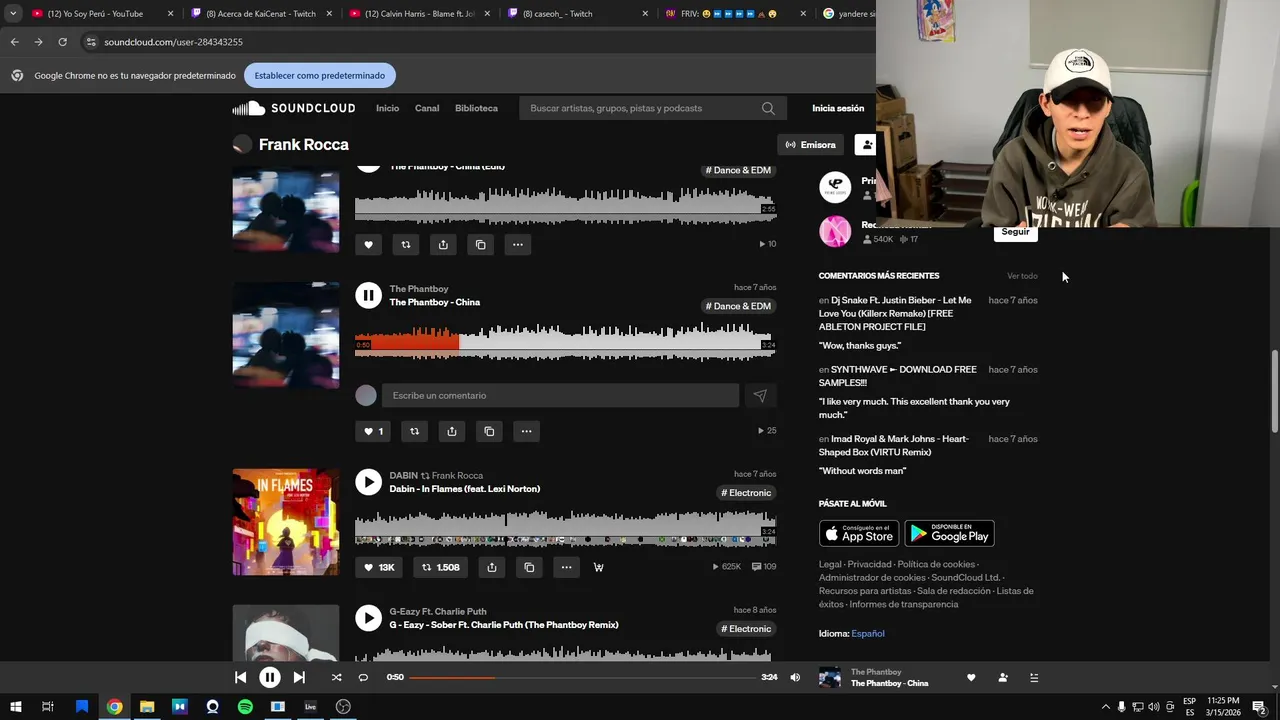Pause The Phantboy - China track
The height and width of the screenshot is (720, 1280).
pyautogui.click(x=368, y=295)
